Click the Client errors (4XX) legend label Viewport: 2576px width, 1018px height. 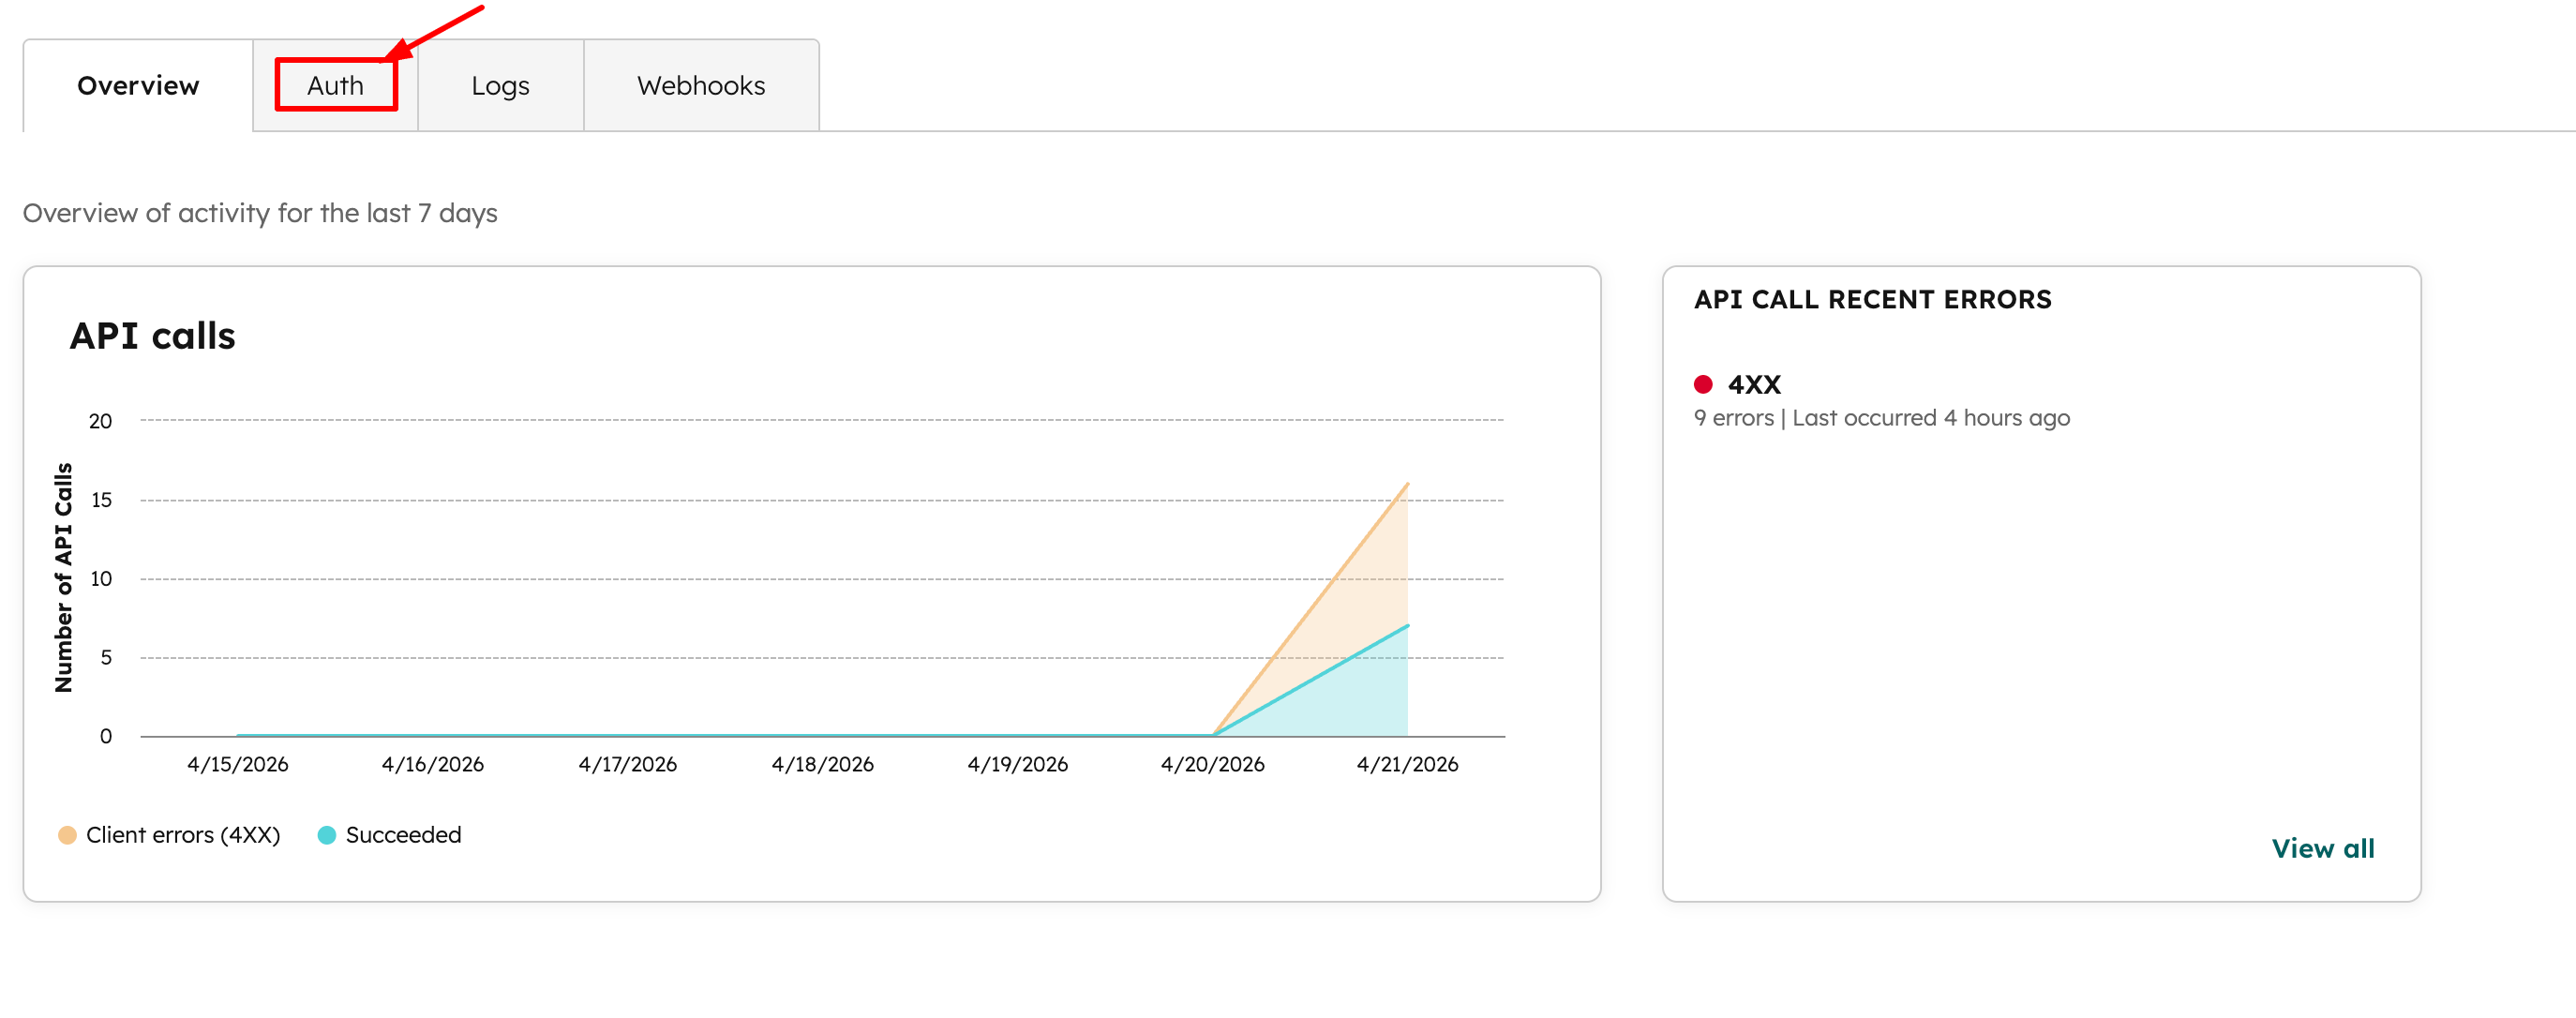(183, 835)
